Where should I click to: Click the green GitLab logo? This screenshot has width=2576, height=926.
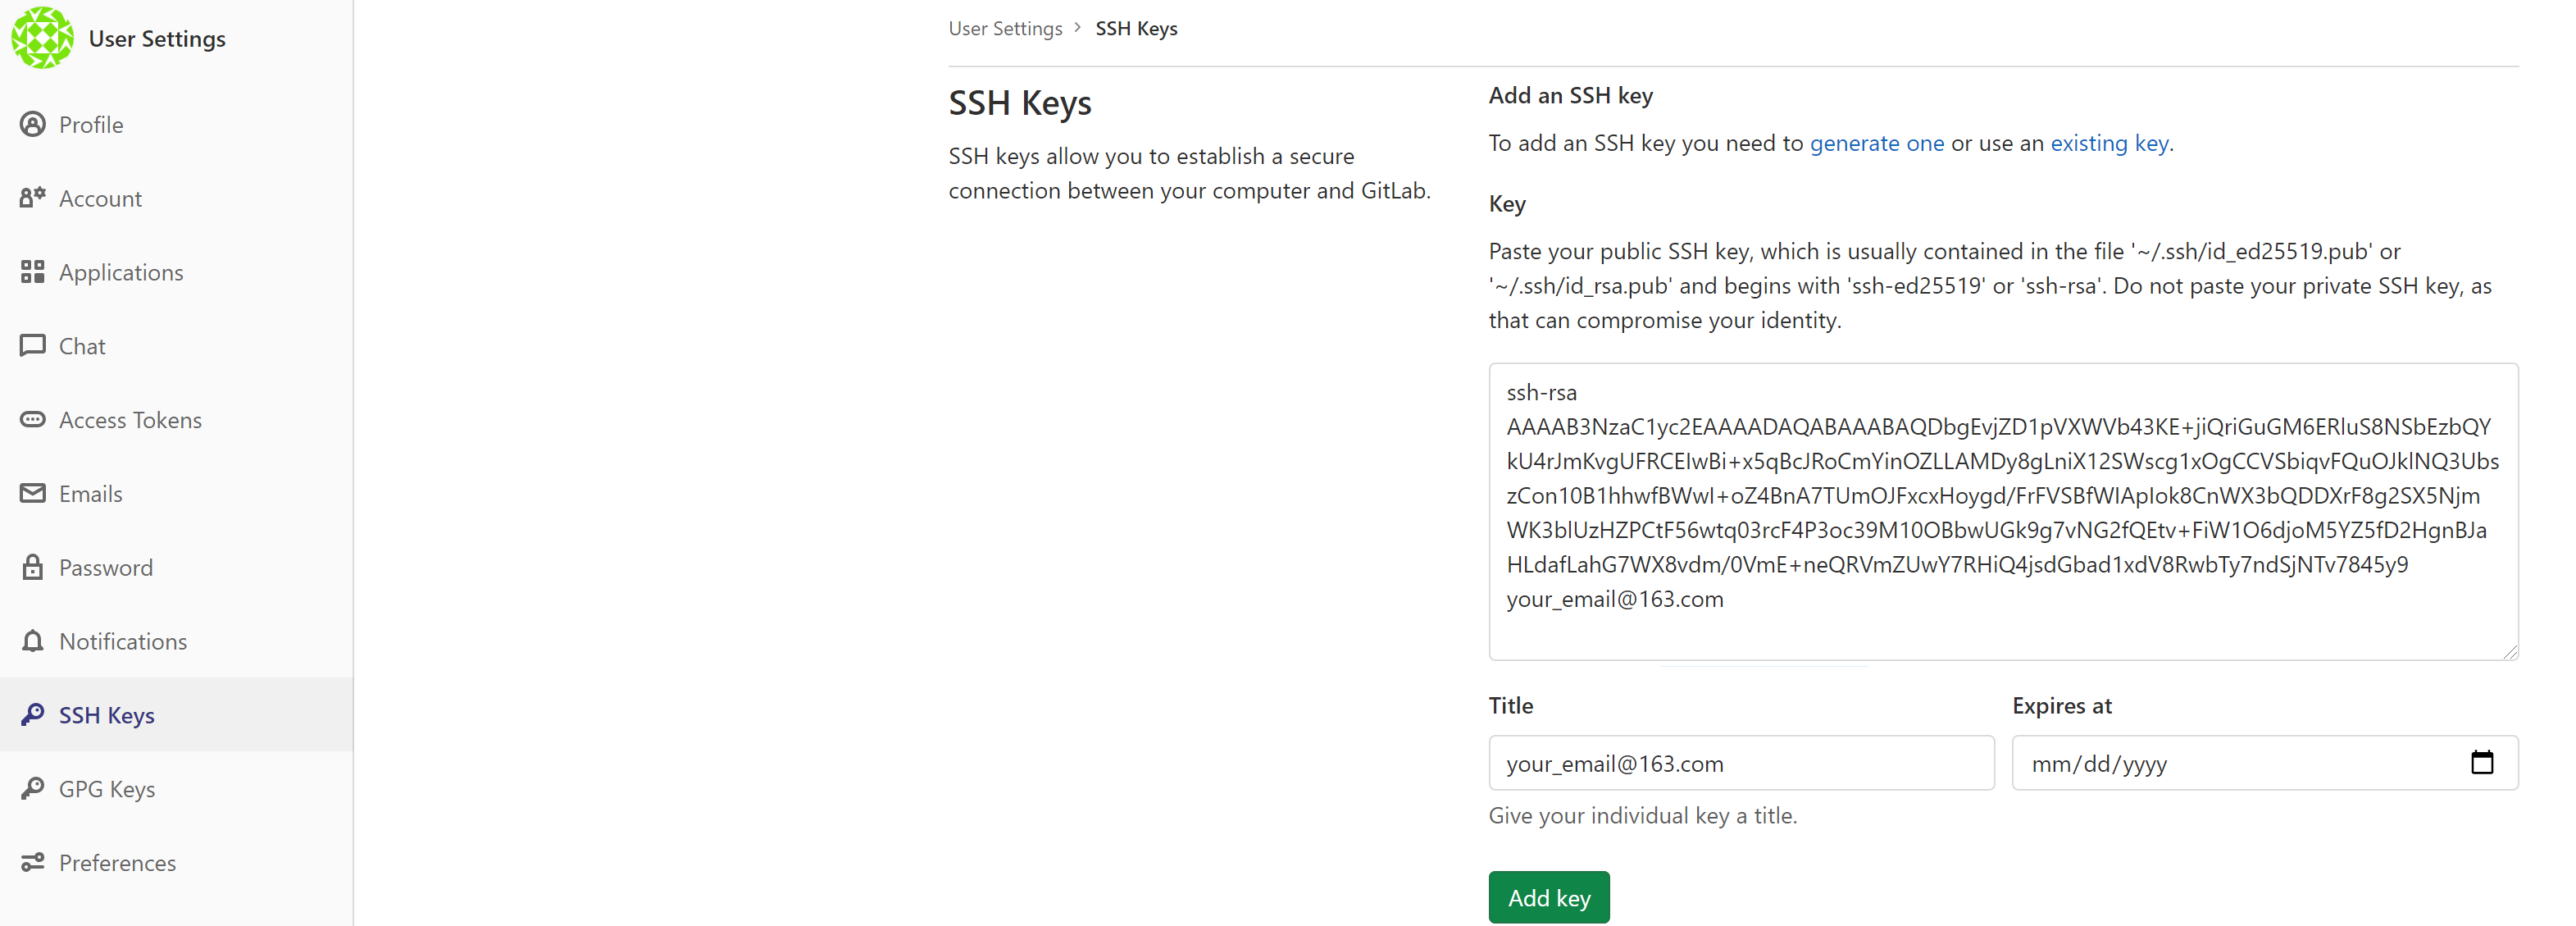(x=42, y=38)
